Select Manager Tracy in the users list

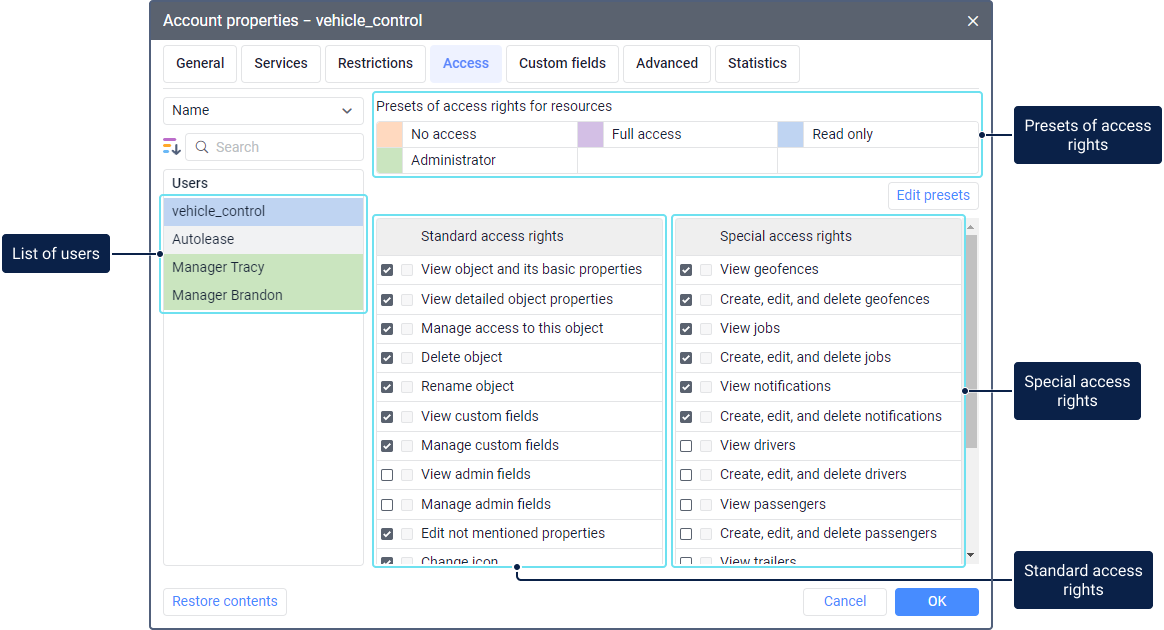tap(263, 268)
